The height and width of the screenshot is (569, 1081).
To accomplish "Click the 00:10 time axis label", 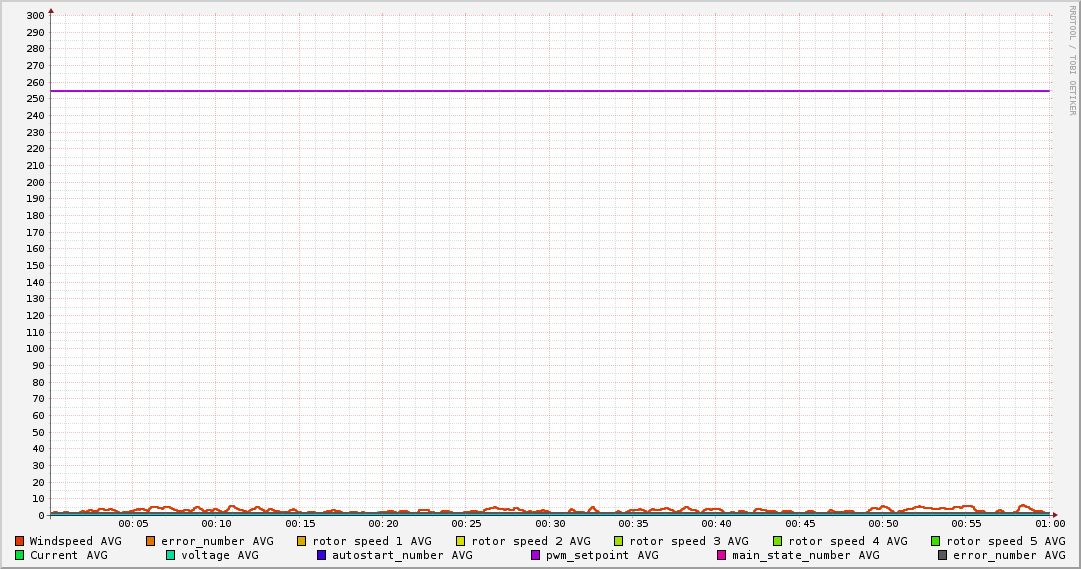I will [x=216, y=524].
